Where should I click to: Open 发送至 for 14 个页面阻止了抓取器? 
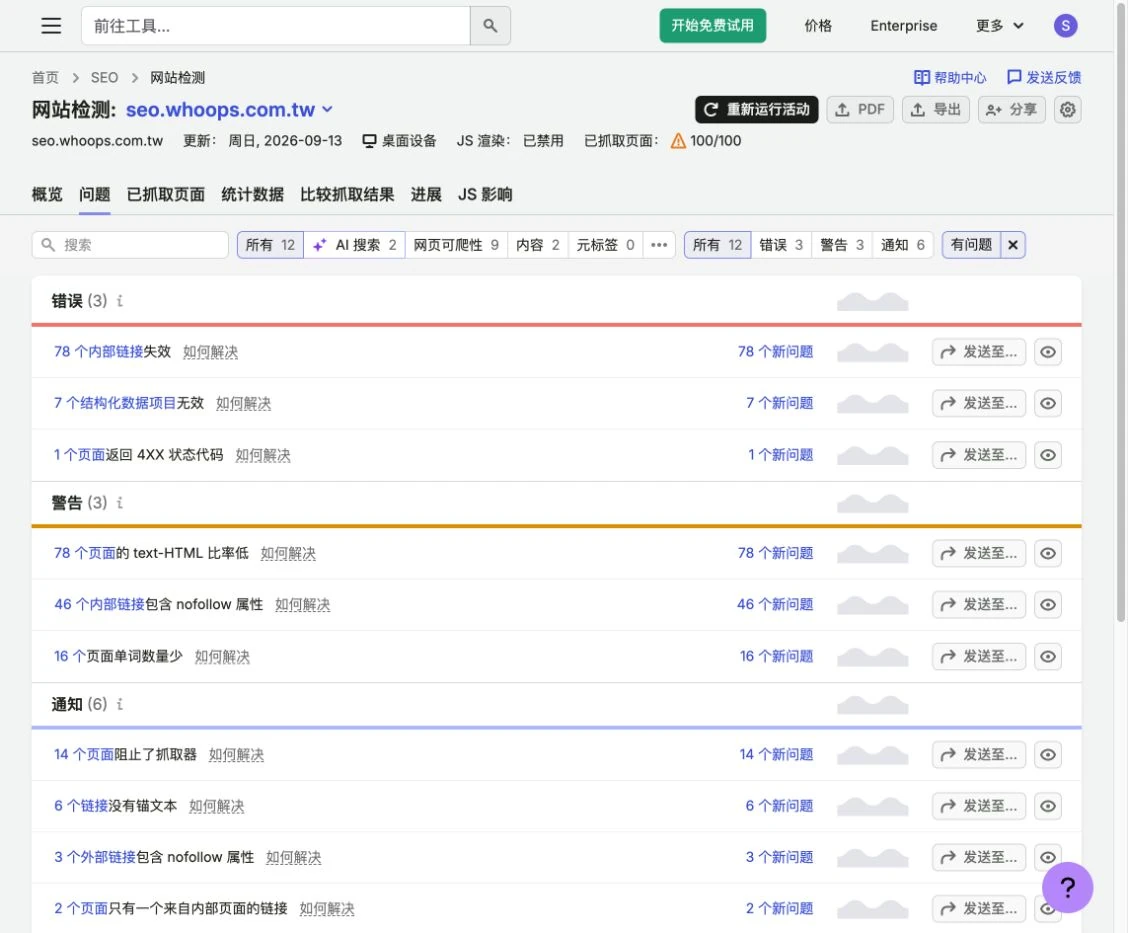pyautogui.click(x=979, y=755)
